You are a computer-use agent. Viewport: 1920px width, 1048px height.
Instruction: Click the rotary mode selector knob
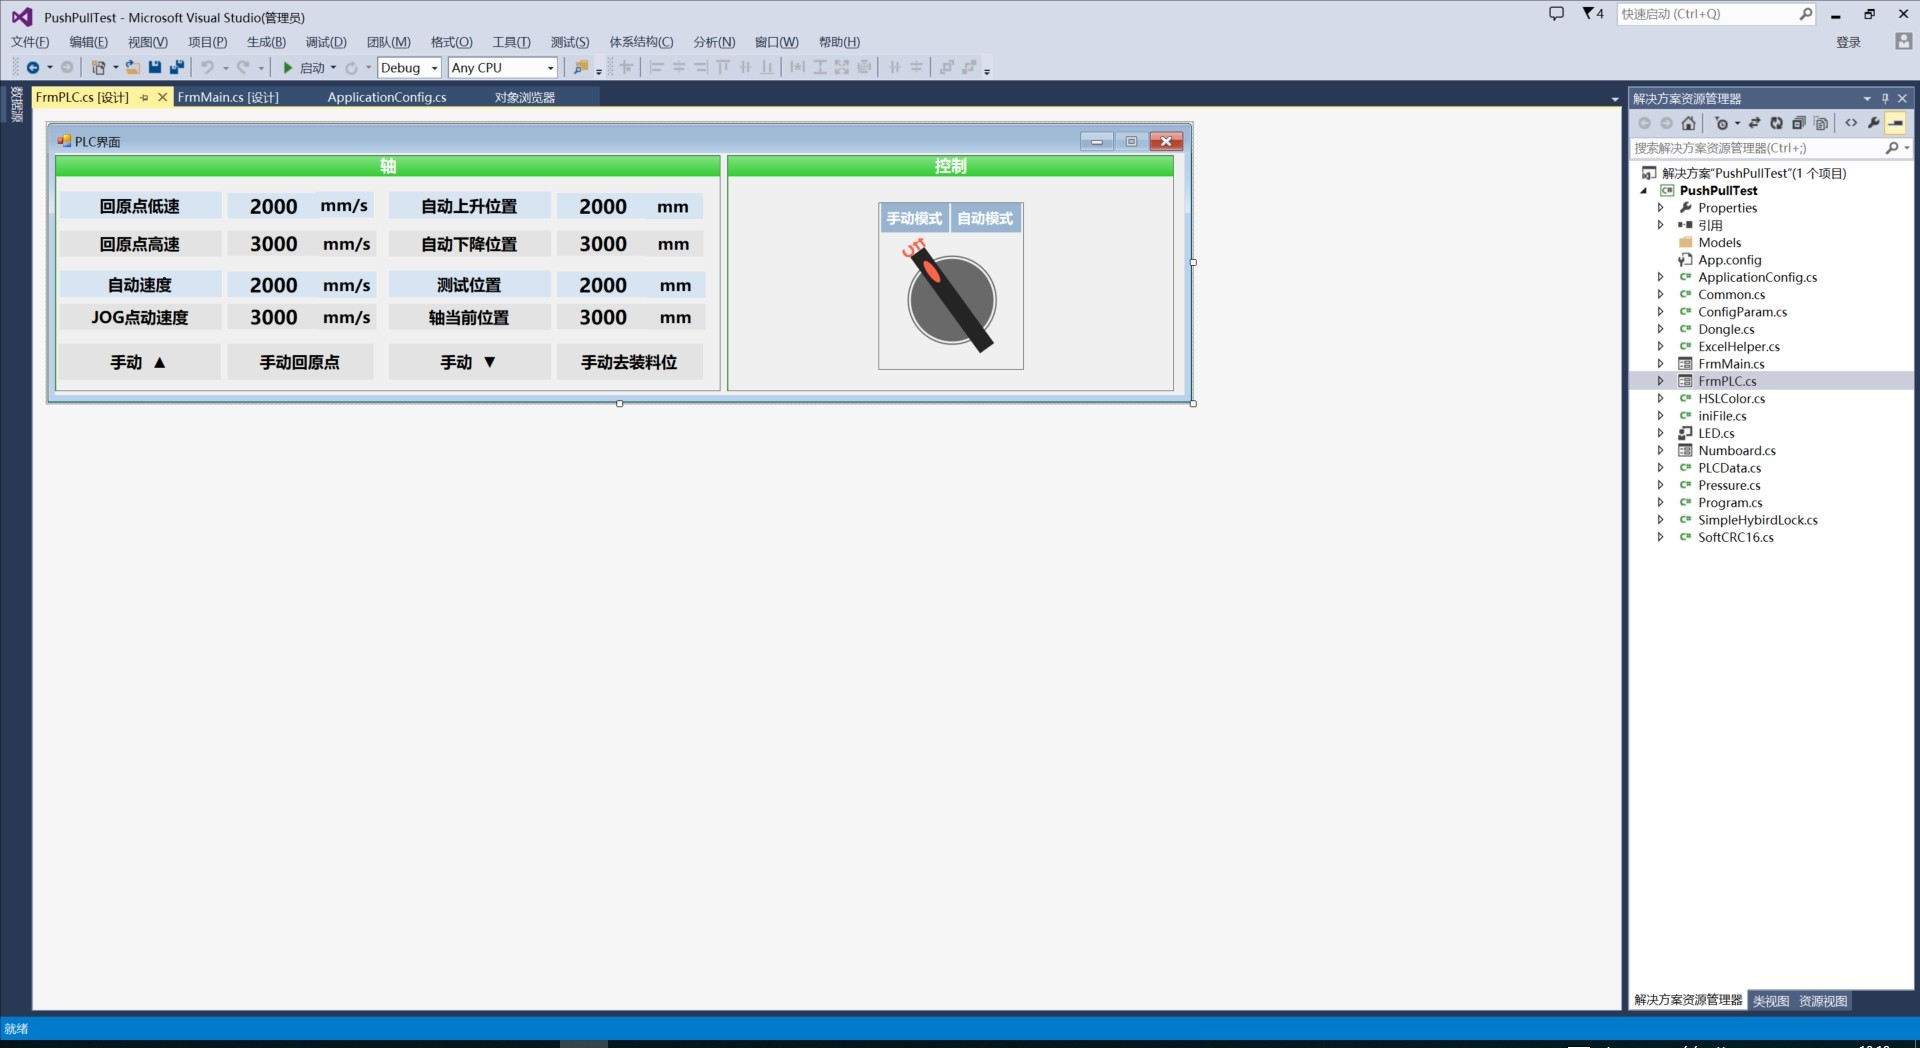pos(951,300)
